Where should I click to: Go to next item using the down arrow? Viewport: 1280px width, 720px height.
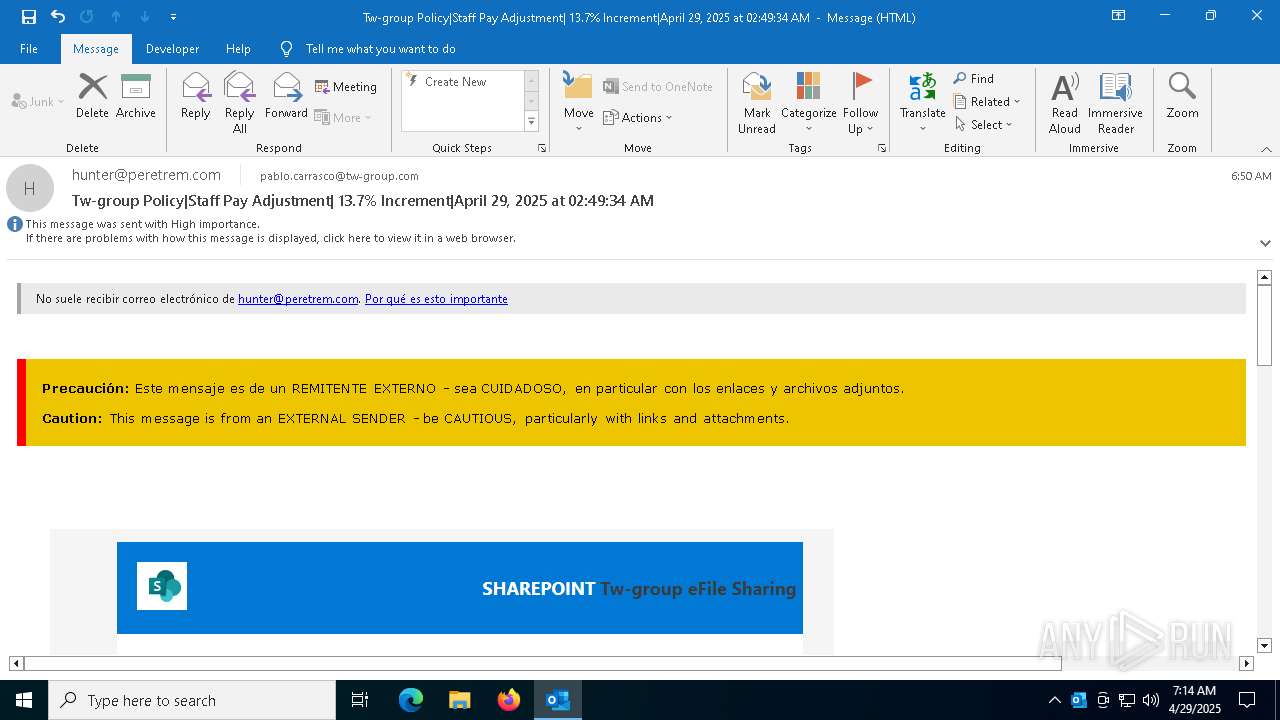coord(145,17)
